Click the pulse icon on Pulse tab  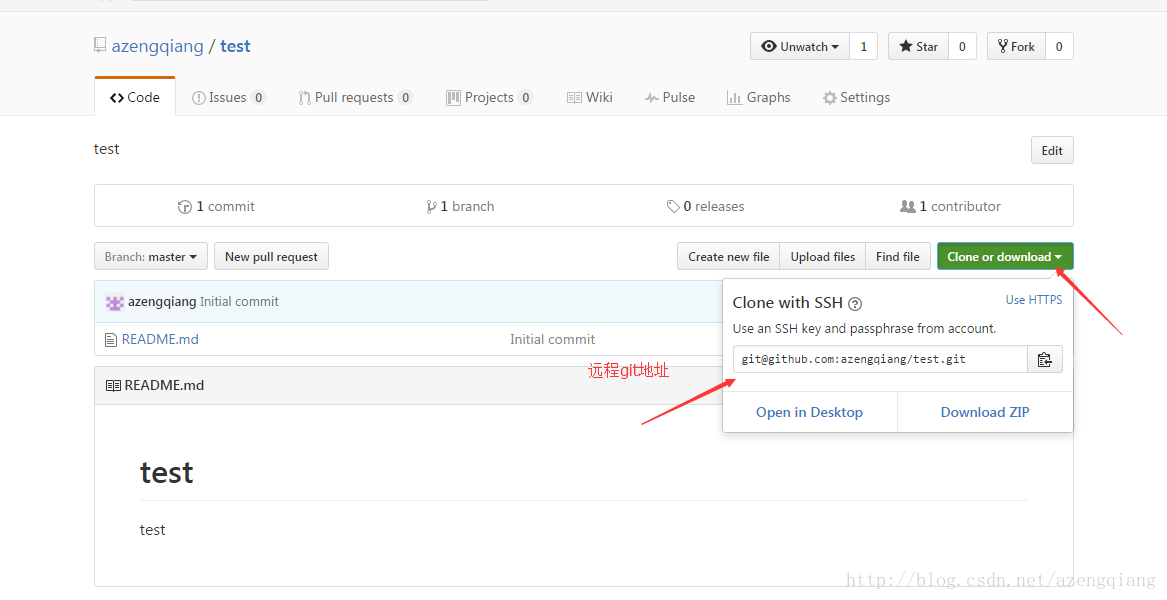tap(651, 98)
